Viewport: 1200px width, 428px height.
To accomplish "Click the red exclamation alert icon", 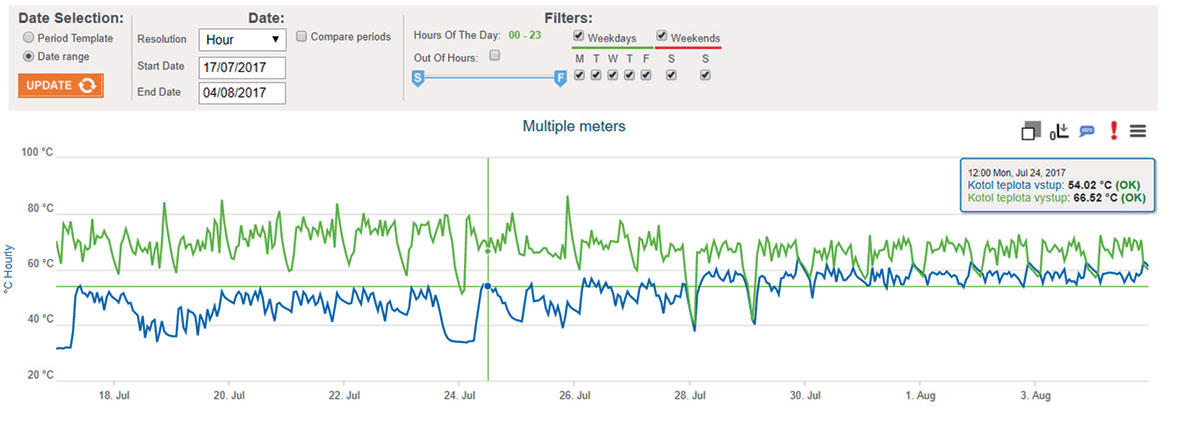I will point(1113,131).
